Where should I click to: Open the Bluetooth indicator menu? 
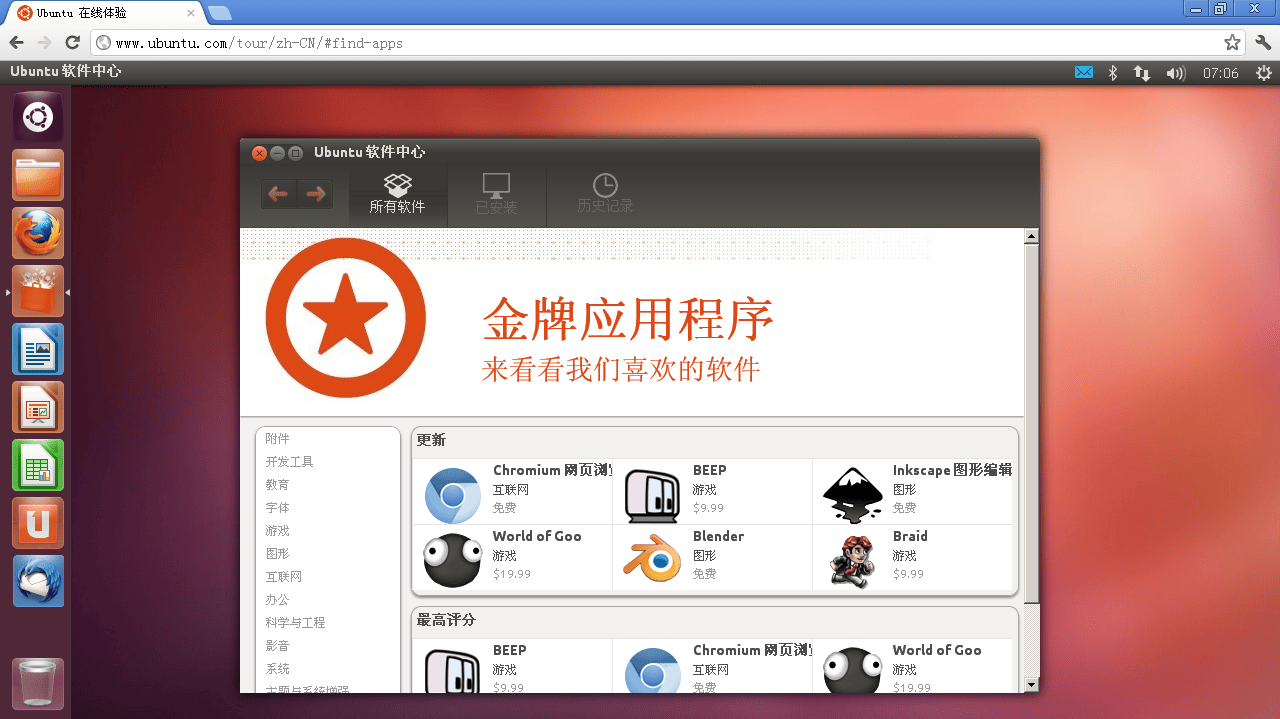1113,73
